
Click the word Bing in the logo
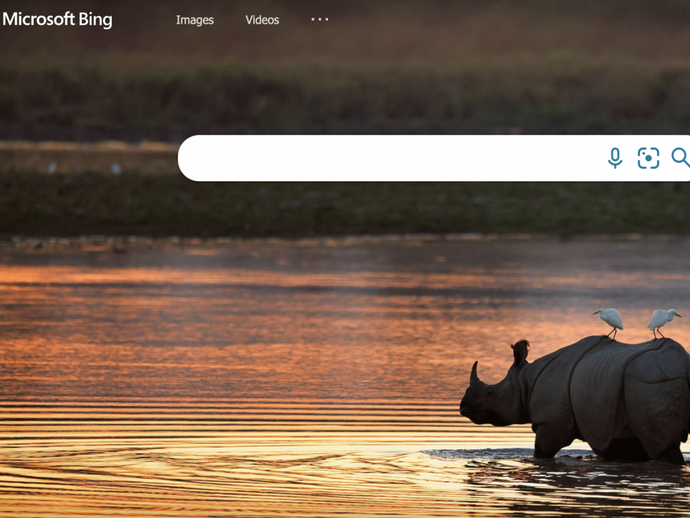[x=95, y=20]
